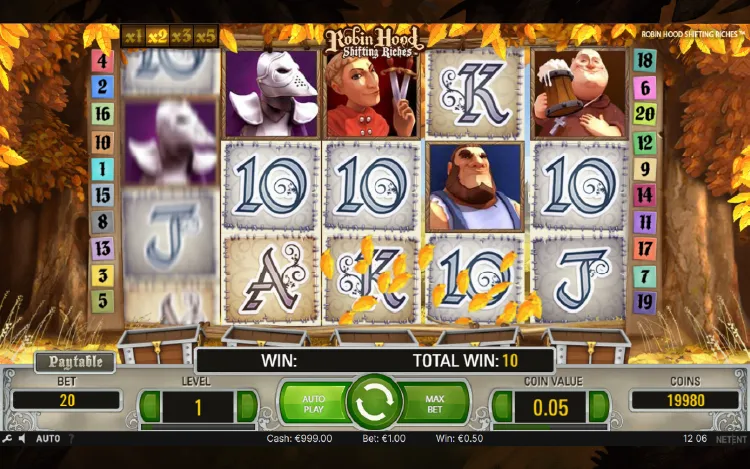
Task: Click the Max Bet button
Action: (435, 404)
